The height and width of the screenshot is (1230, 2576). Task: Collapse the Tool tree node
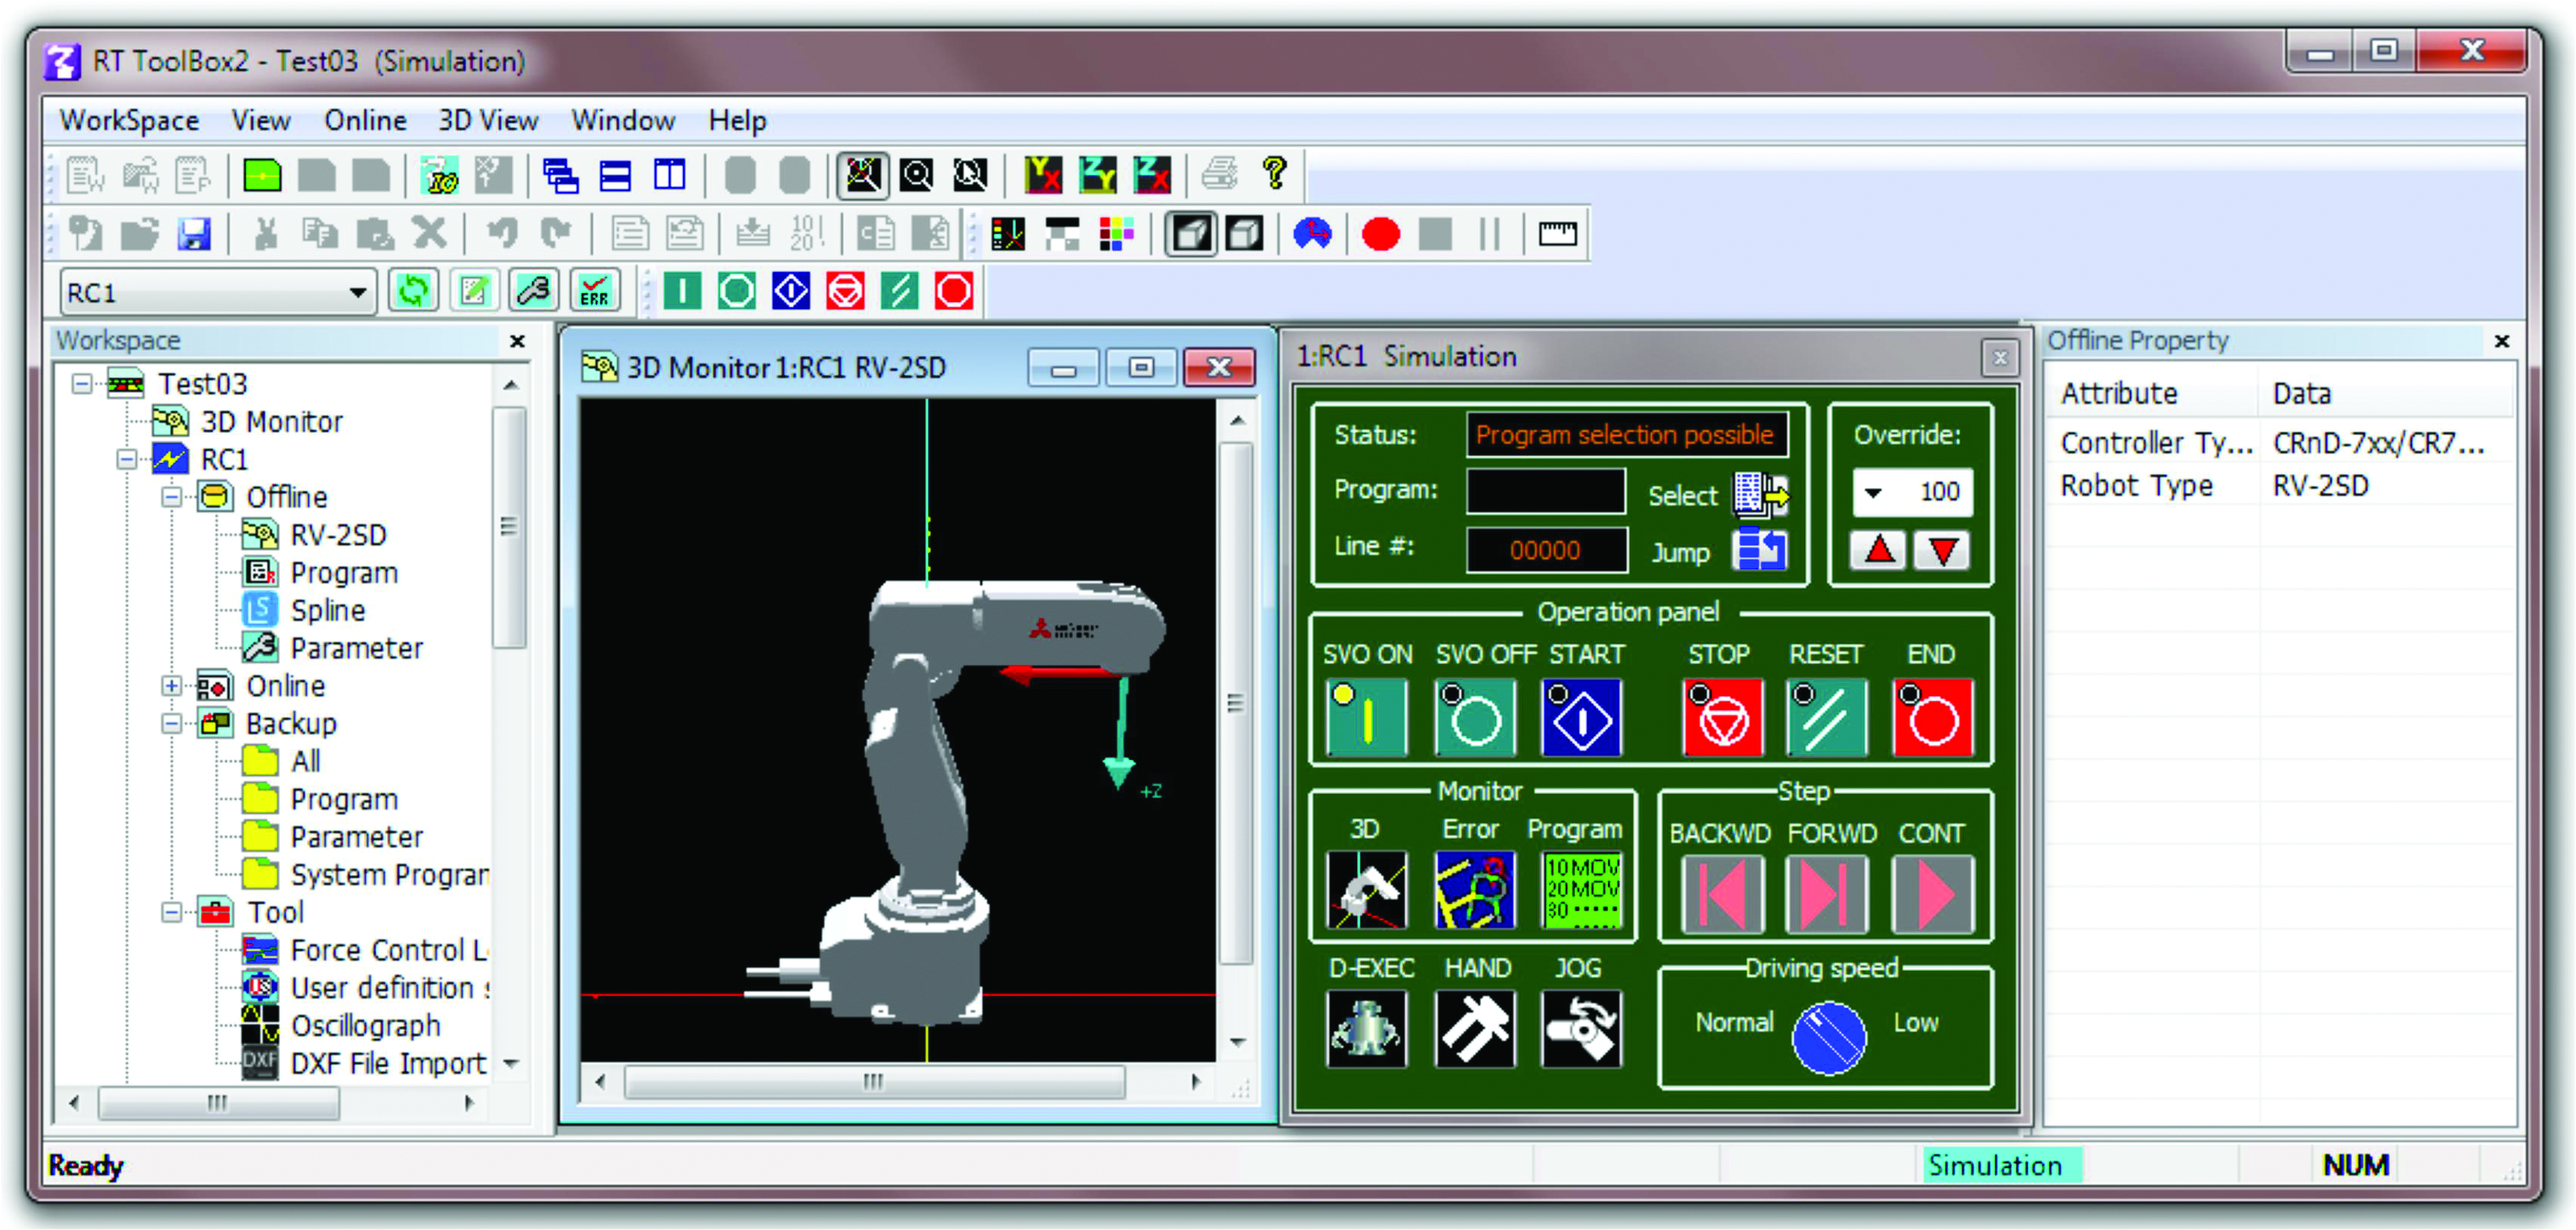172,912
